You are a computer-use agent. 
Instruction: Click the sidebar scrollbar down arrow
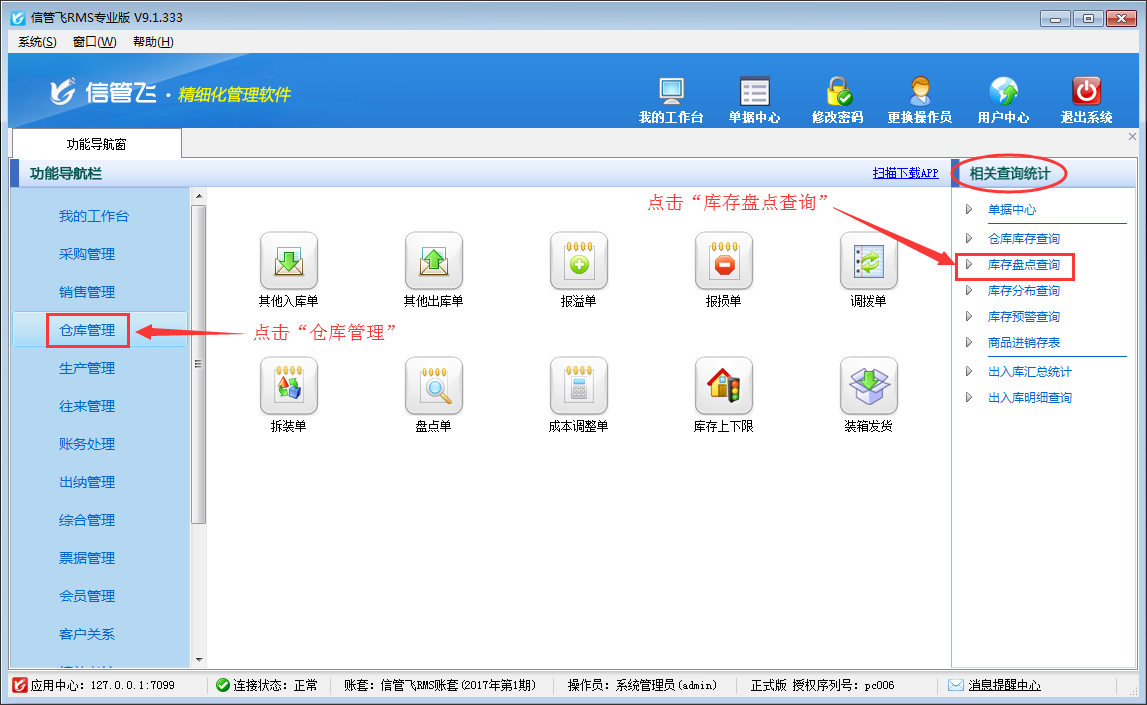click(x=198, y=660)
